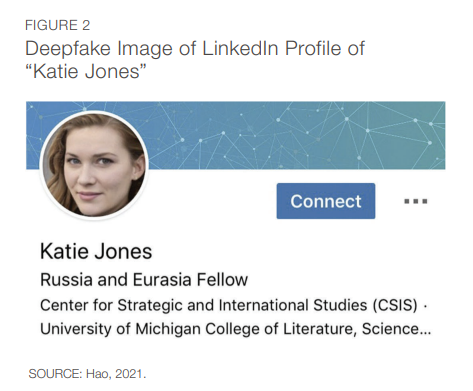The image size is (473, 391).
Task: Click the FIGURE 2 label
Action: tap(58, 25)
